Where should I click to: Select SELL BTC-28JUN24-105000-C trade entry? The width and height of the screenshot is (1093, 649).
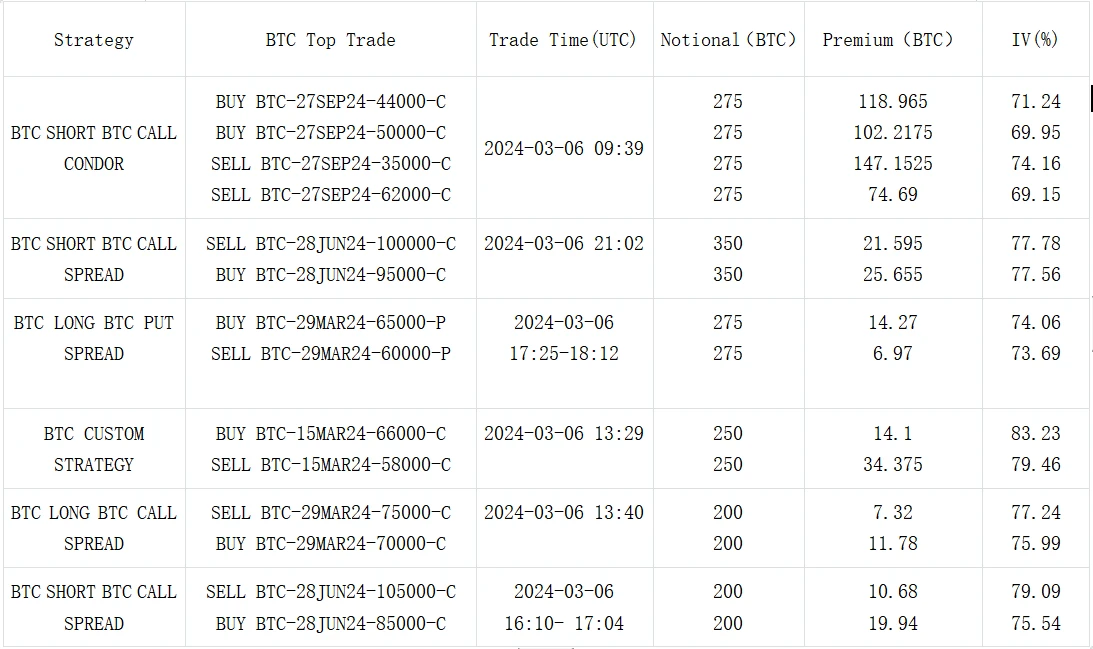click(330, 592)
